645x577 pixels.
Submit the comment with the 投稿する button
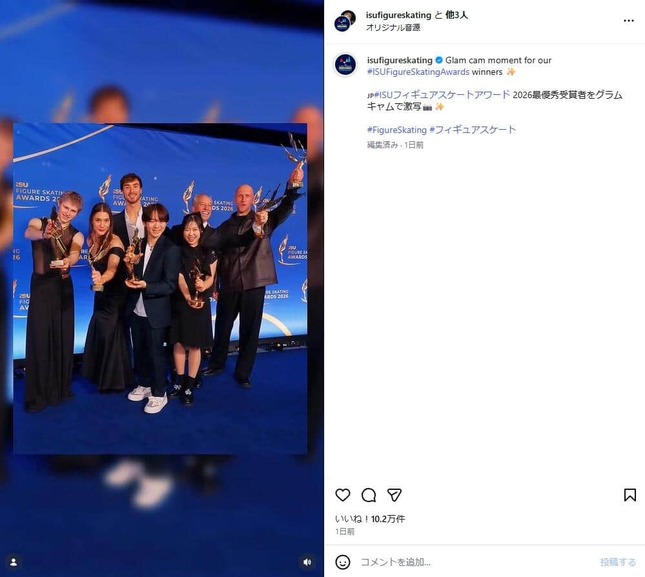coord(618,562)
